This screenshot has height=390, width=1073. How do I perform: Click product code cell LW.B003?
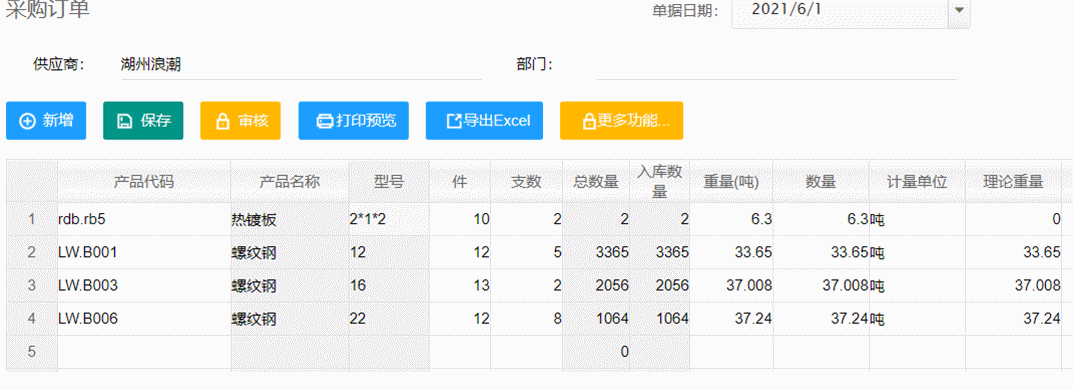pyautogui.click(x=144, y=285)
